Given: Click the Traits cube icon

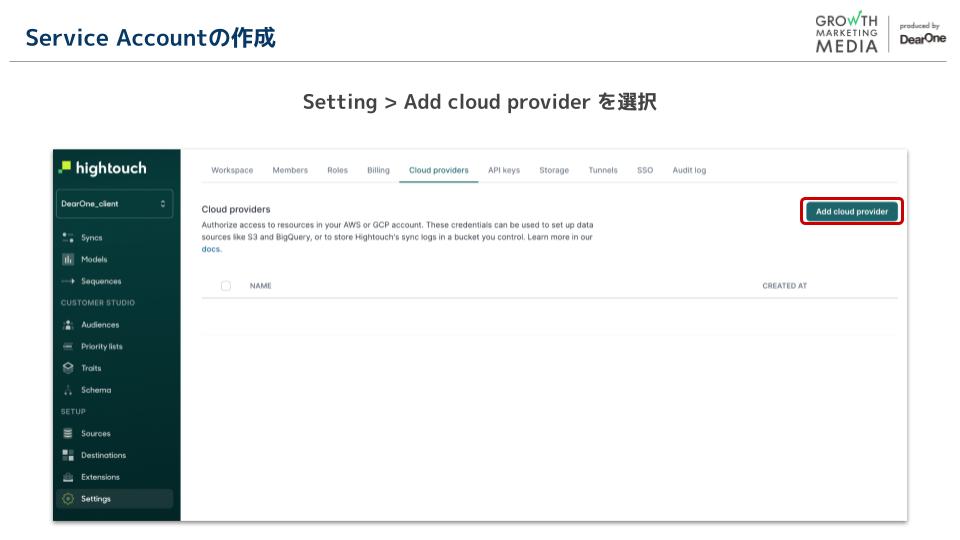Looking at the screenshot, I should click(x=68, y=368).
